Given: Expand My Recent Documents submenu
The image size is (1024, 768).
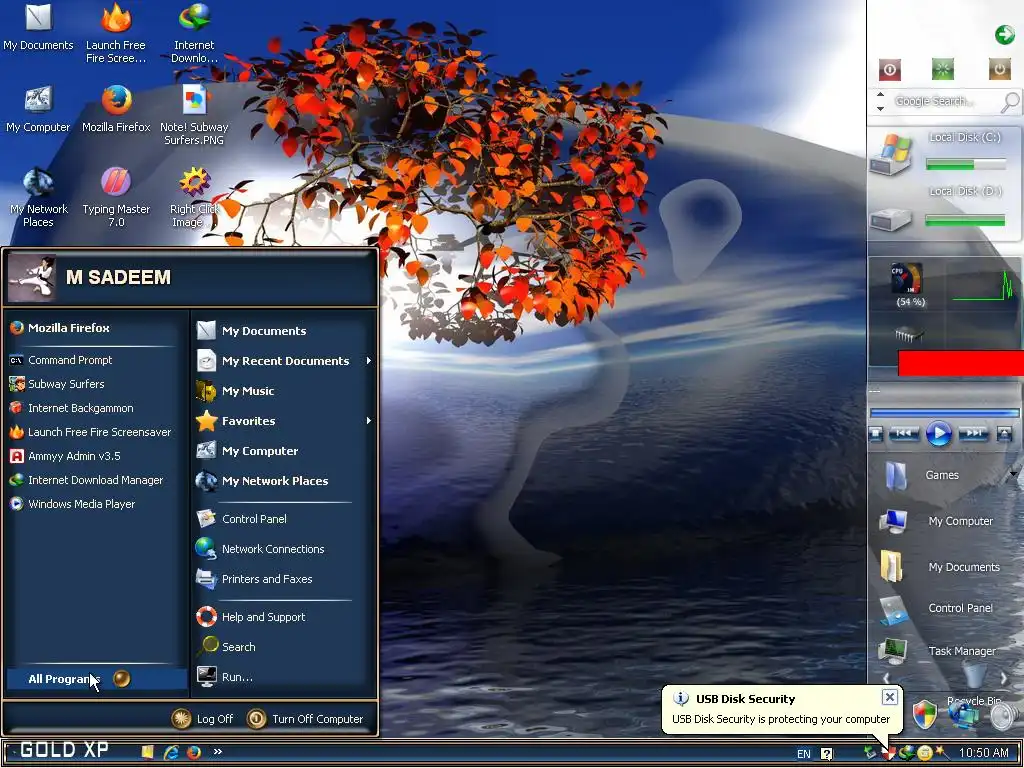Looking at the screenshot, I should [x=284, y=361].
